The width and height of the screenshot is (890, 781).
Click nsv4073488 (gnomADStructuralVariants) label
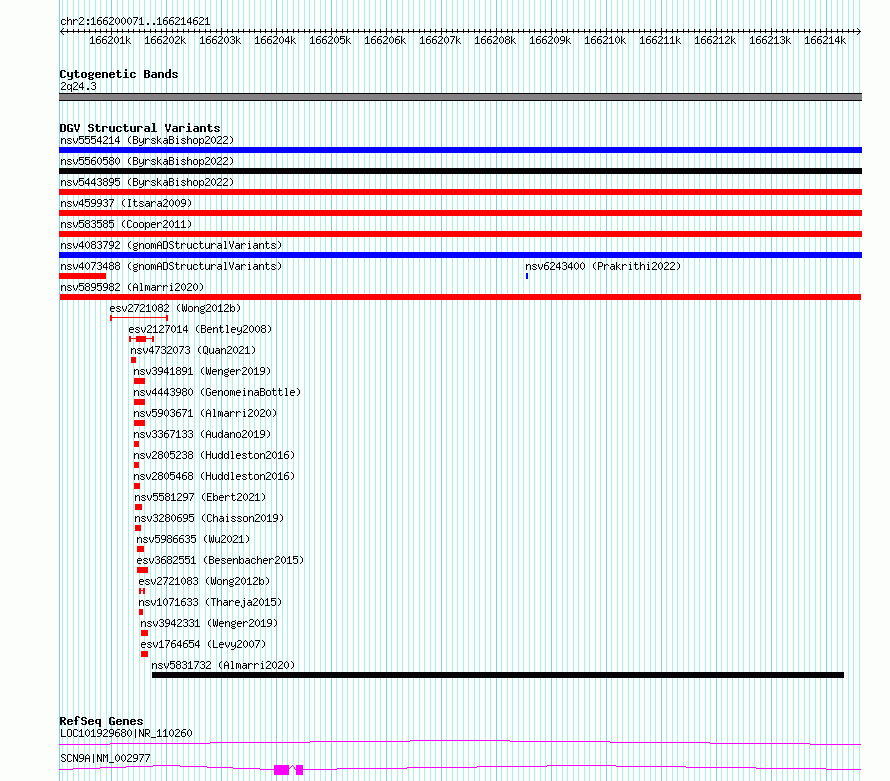[171, 266]
